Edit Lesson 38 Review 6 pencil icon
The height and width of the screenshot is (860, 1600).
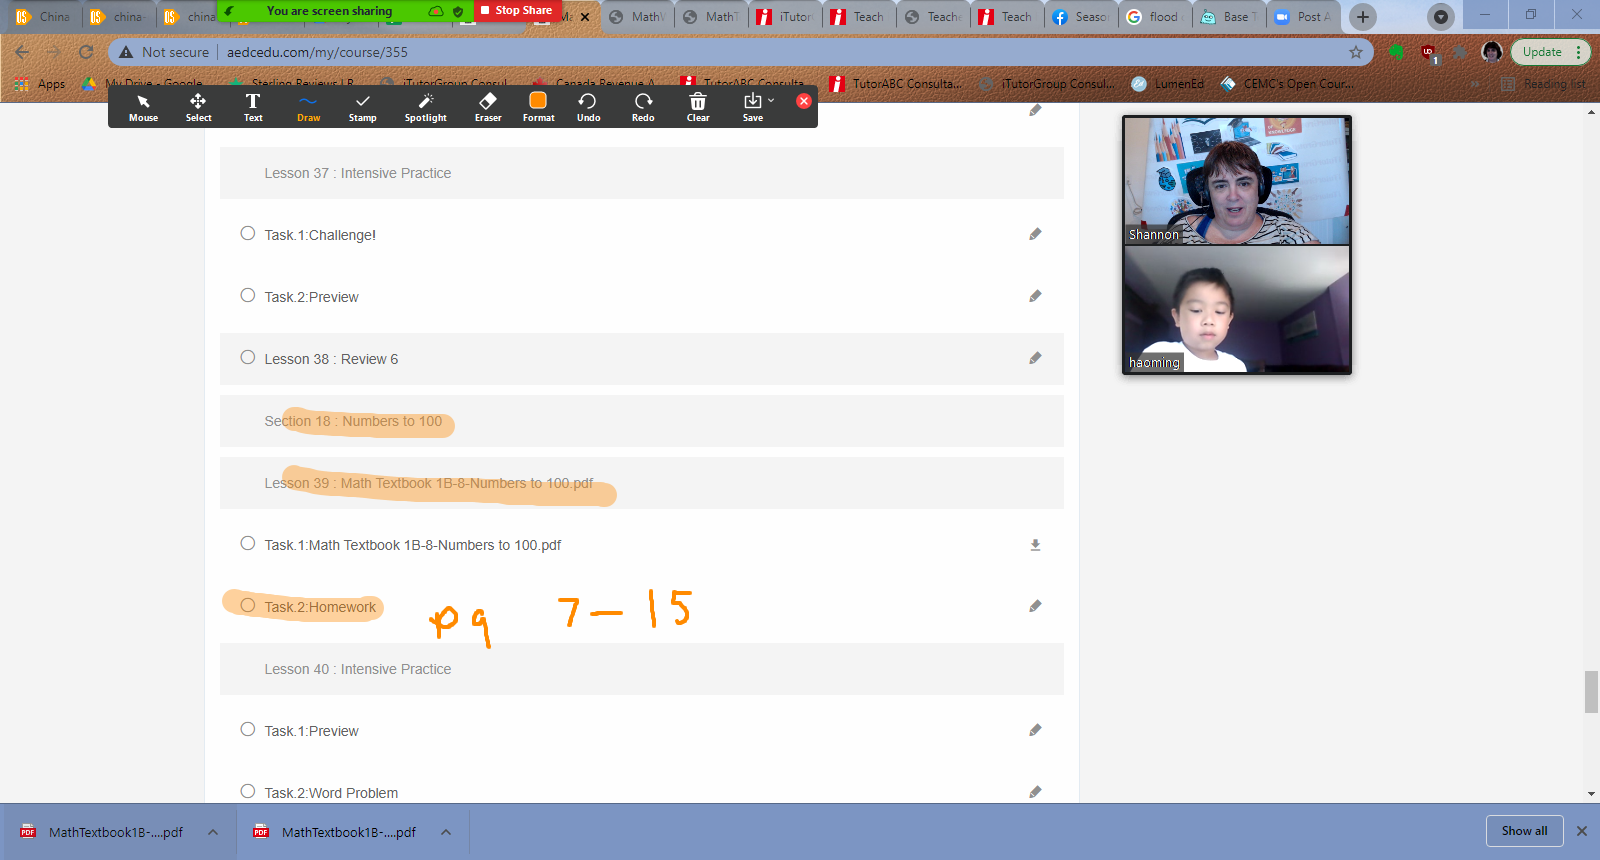tap(1035, 358)
